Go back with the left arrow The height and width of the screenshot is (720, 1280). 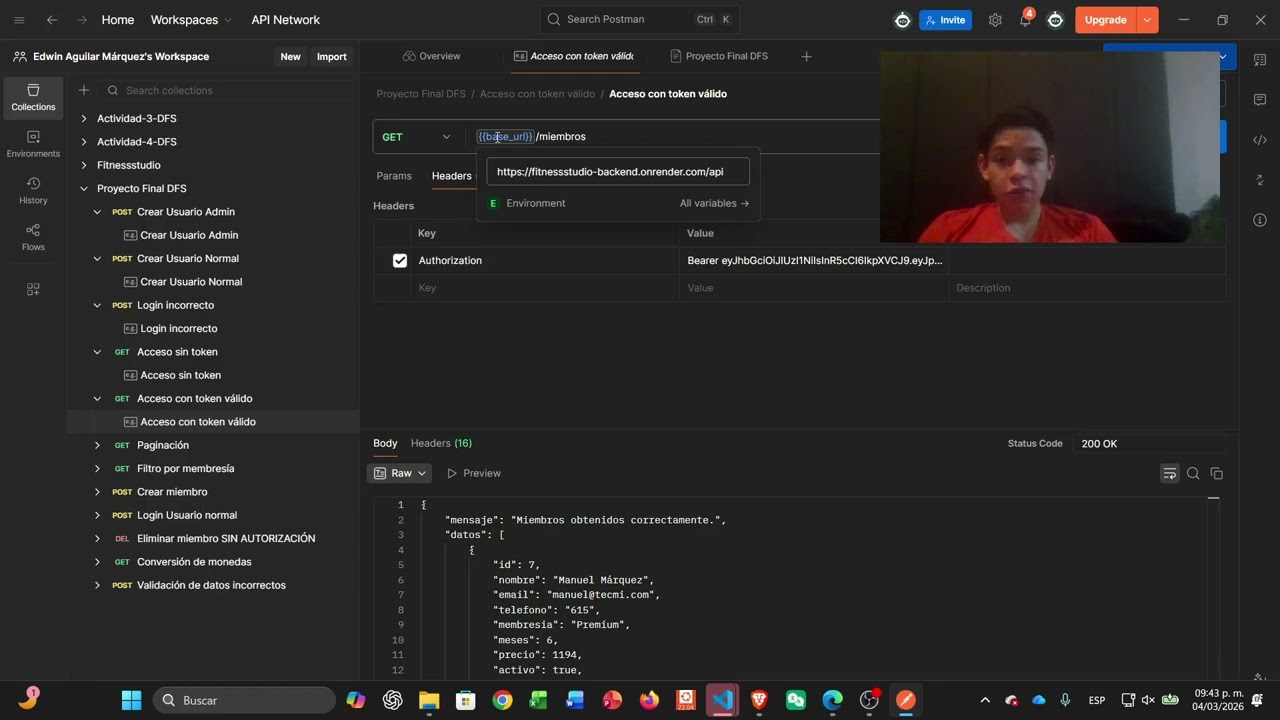pos(52,20)
